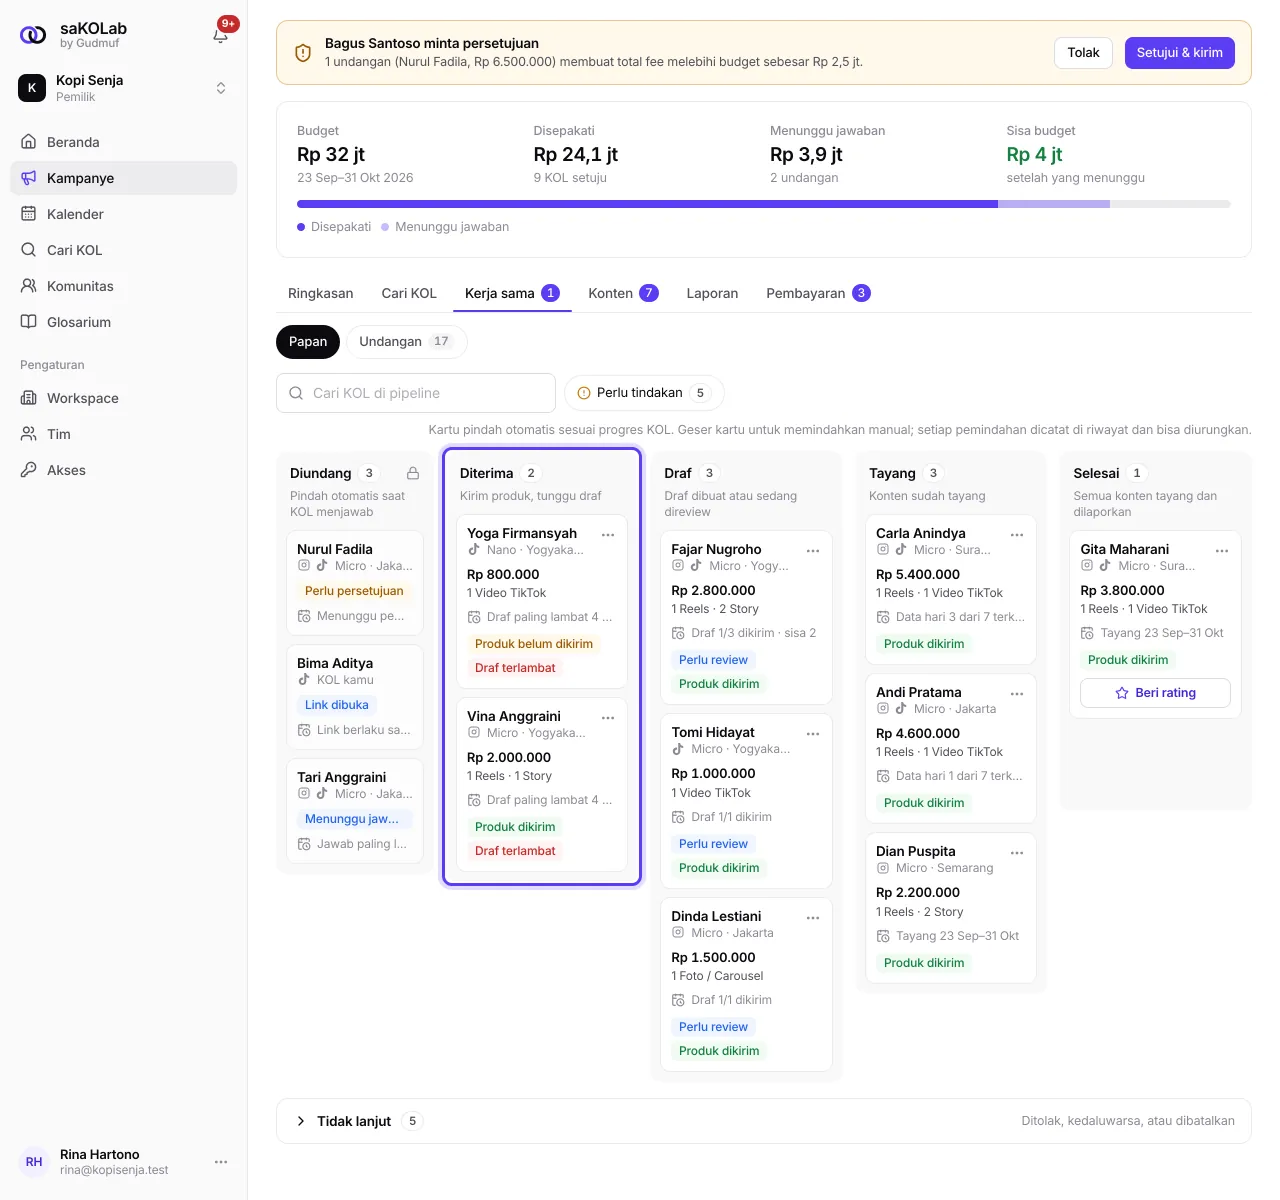Image resolution: width=1280 pixels, height=1200 pixels.
Task: Open Glosarium in the sidebar
Action: click(124, 322)
